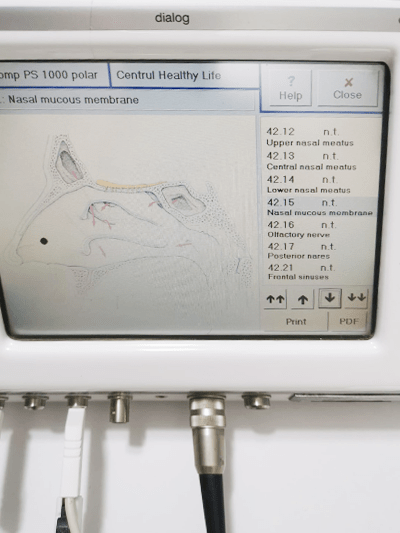Select highlighted 42.15 Nasal mucous membrane

coord(320,207)
